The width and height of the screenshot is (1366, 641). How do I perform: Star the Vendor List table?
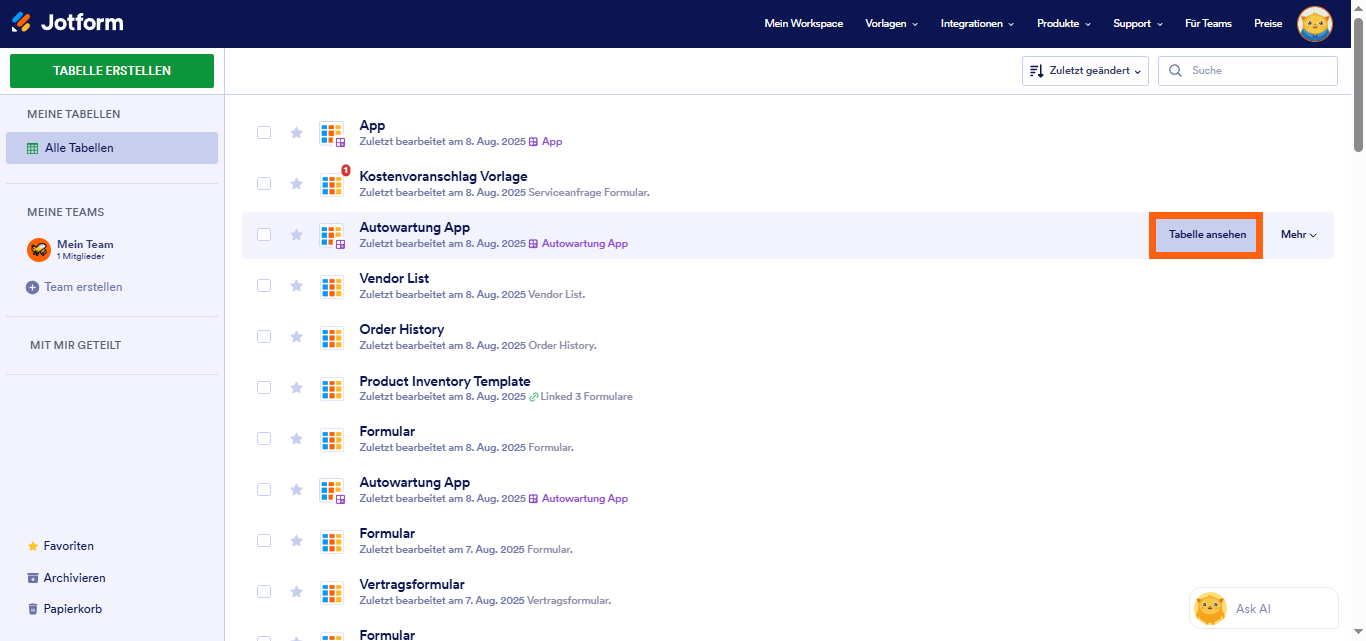pyautogui.click(x=296, y=285)
